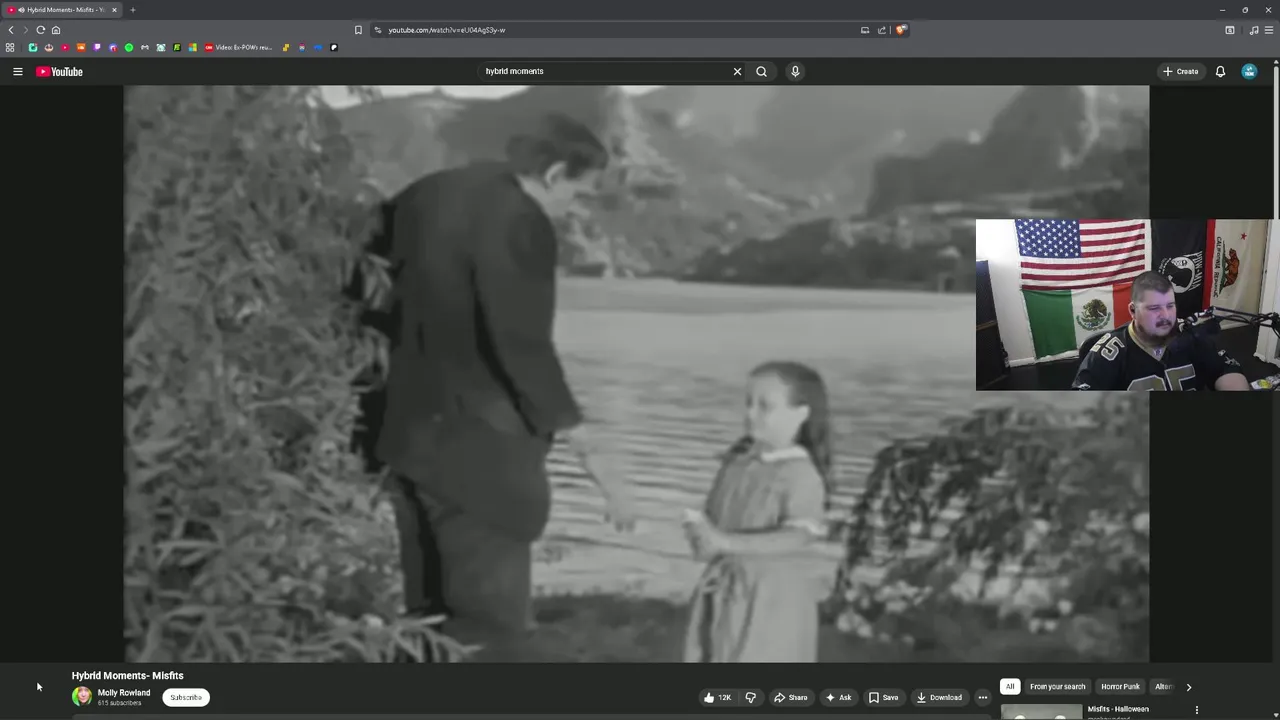The image size is (1280, 720).
Task: Open the media control music note icon
Action: (x=1254, y=30)
